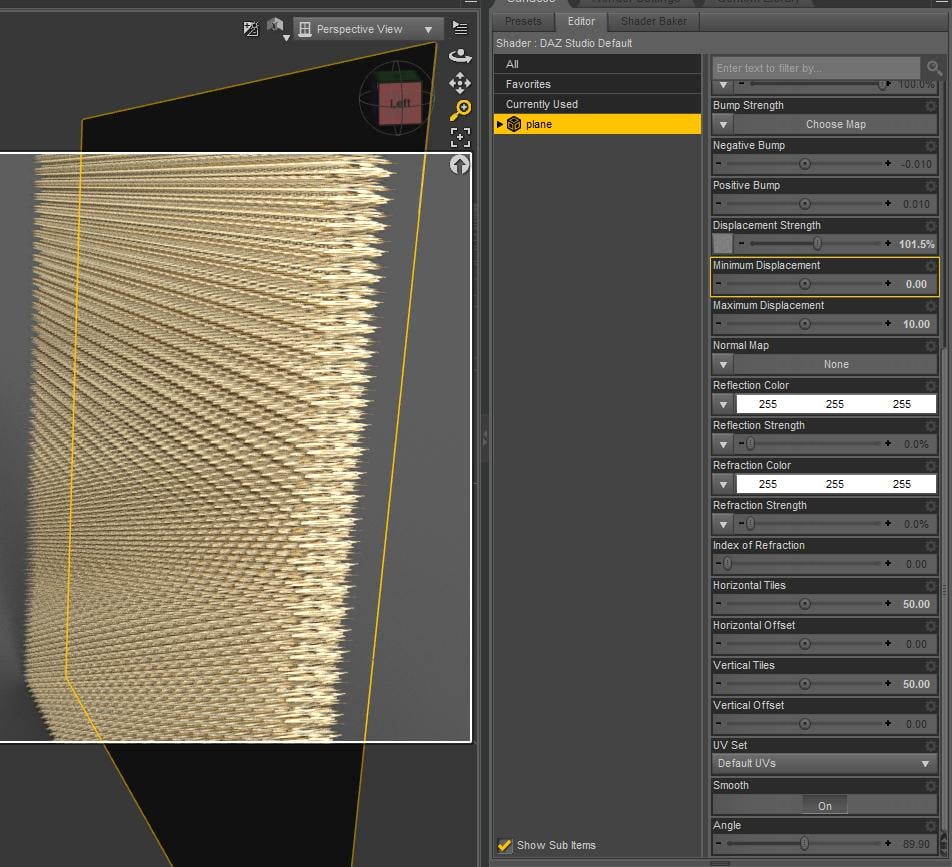
Task: Select the Currently Used category
Action: [x=597, y=104]
